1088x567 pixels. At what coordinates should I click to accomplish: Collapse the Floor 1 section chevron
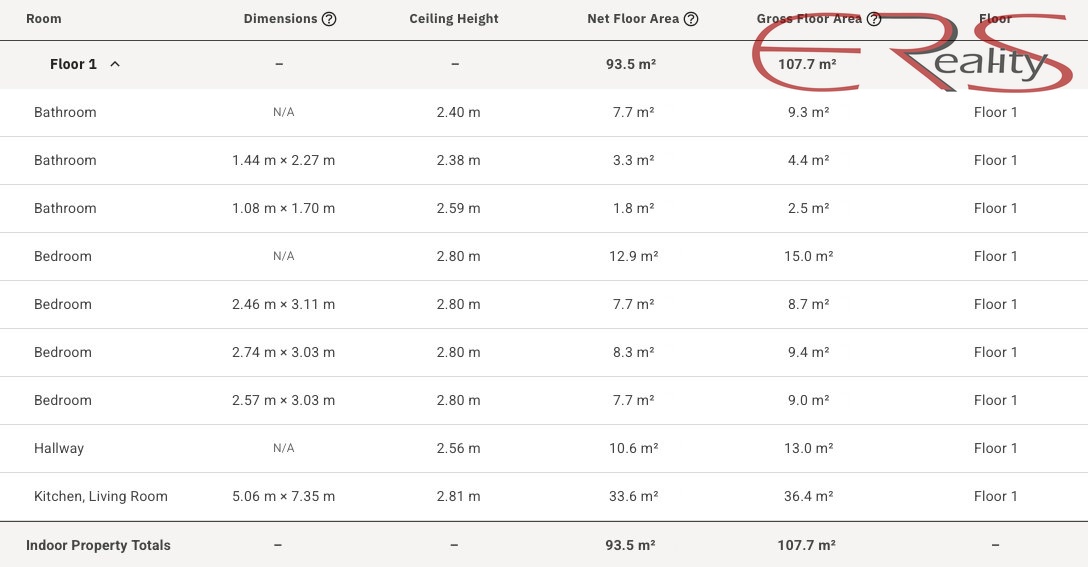pyautogui.click(x=115, y=64)
